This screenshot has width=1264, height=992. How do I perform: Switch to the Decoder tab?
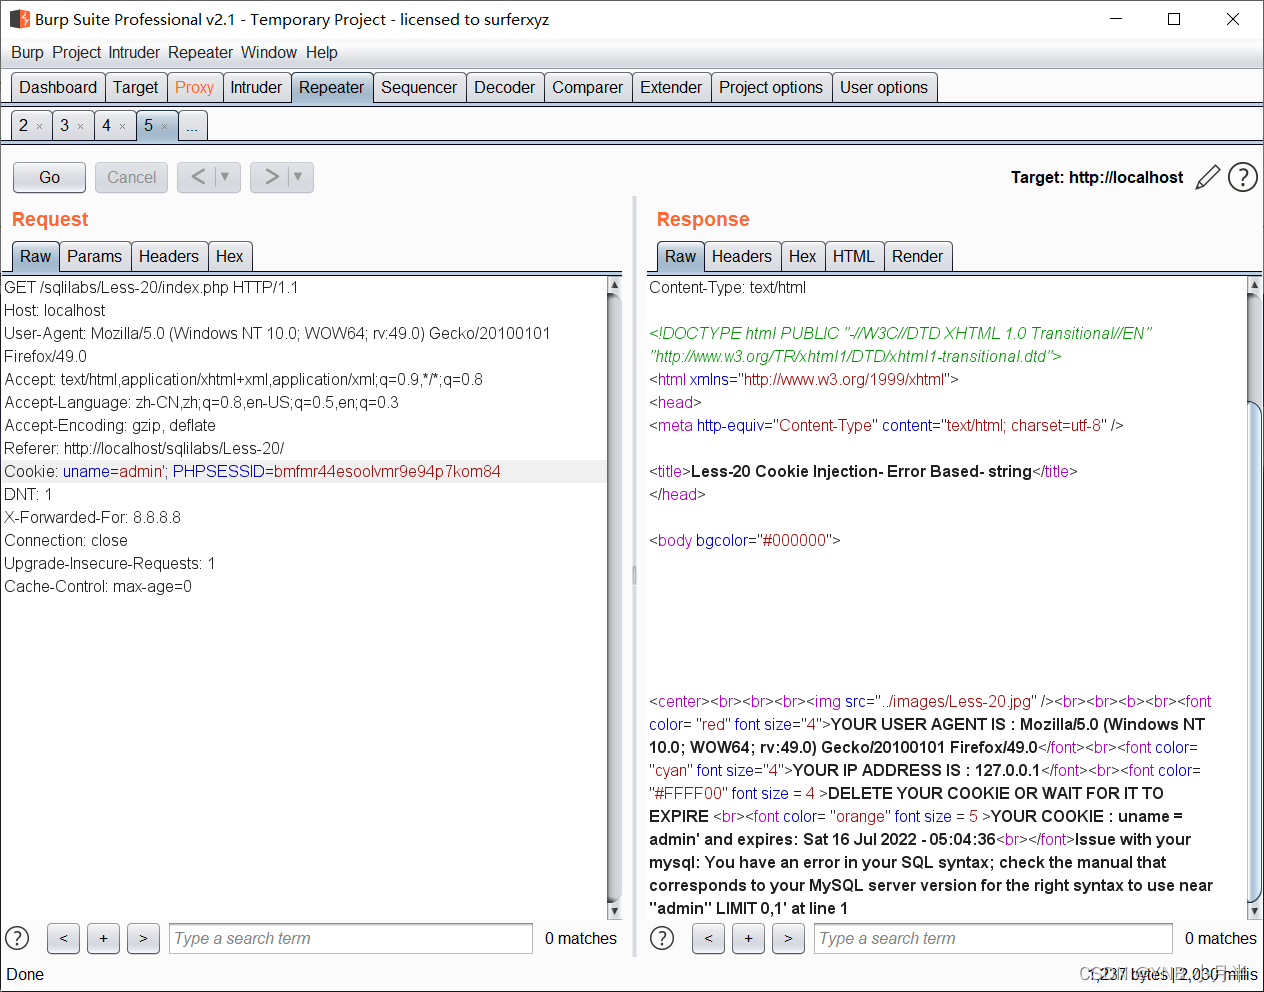coord(504,87)
